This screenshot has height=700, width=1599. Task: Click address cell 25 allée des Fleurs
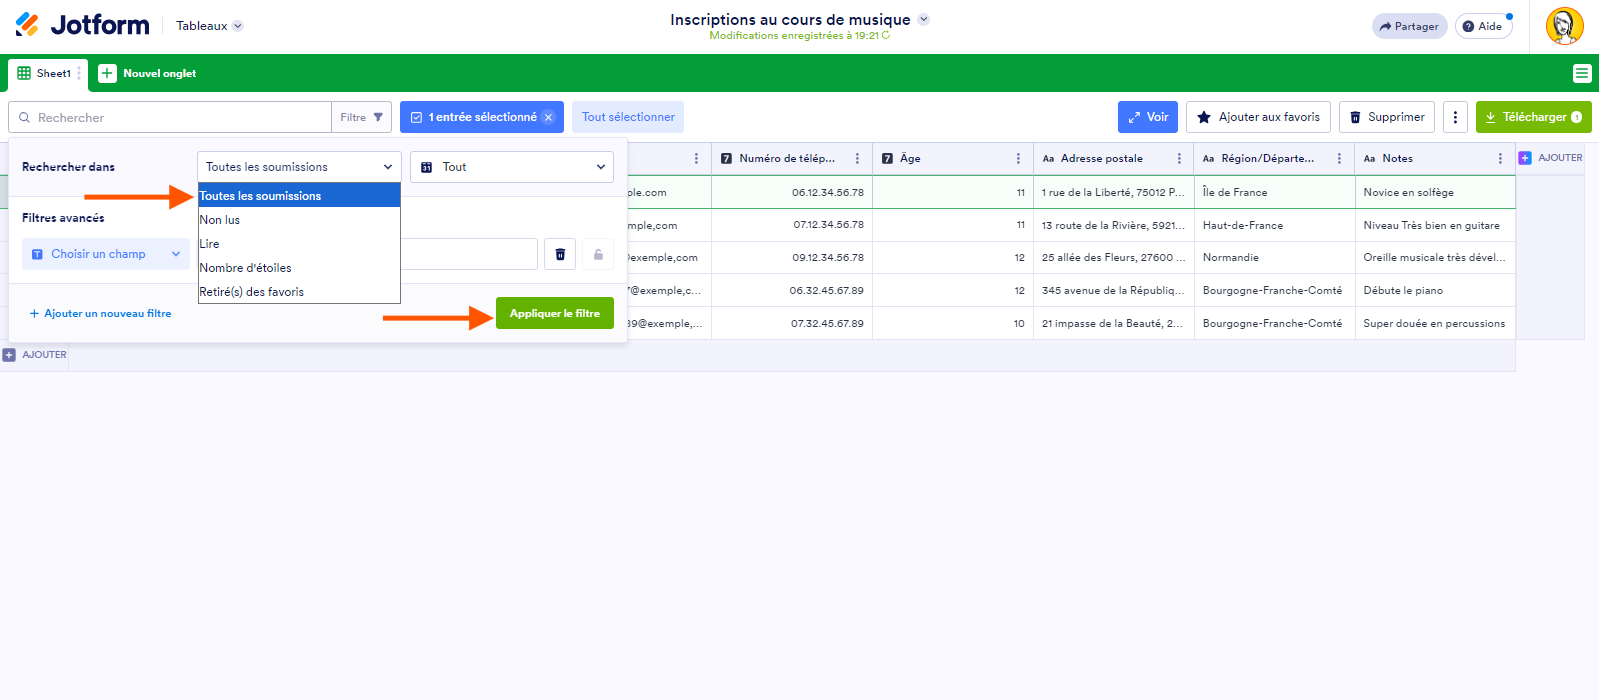[x=1114, y=257]
